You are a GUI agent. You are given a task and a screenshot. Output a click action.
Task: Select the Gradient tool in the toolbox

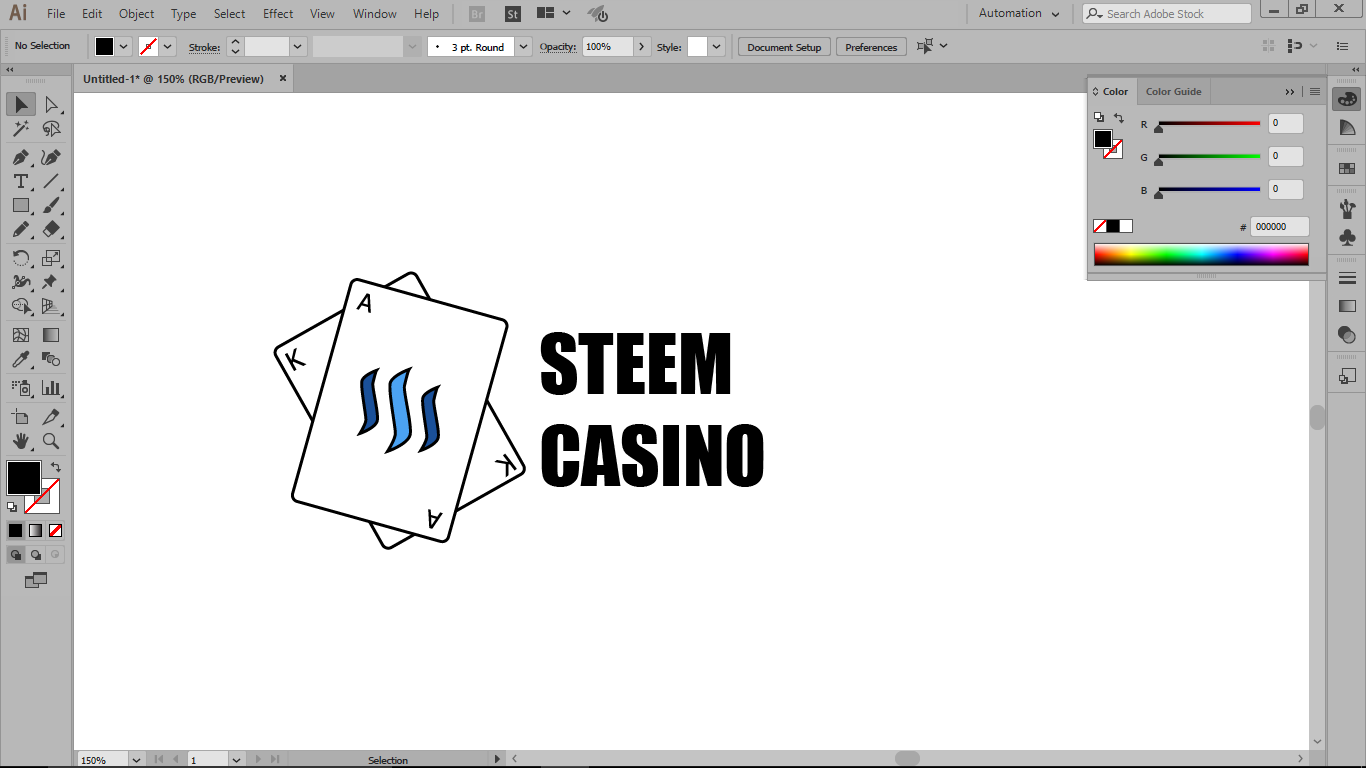[51, 335]
